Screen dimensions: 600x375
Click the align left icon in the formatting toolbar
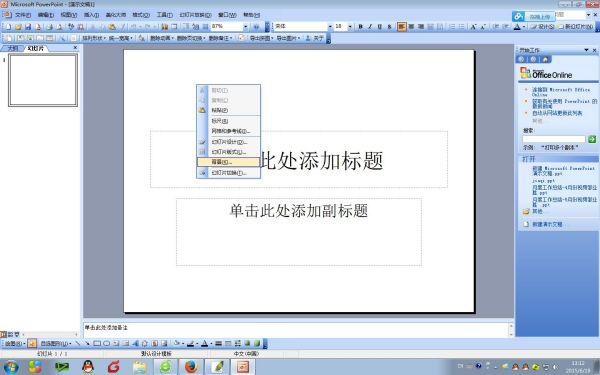401,26
